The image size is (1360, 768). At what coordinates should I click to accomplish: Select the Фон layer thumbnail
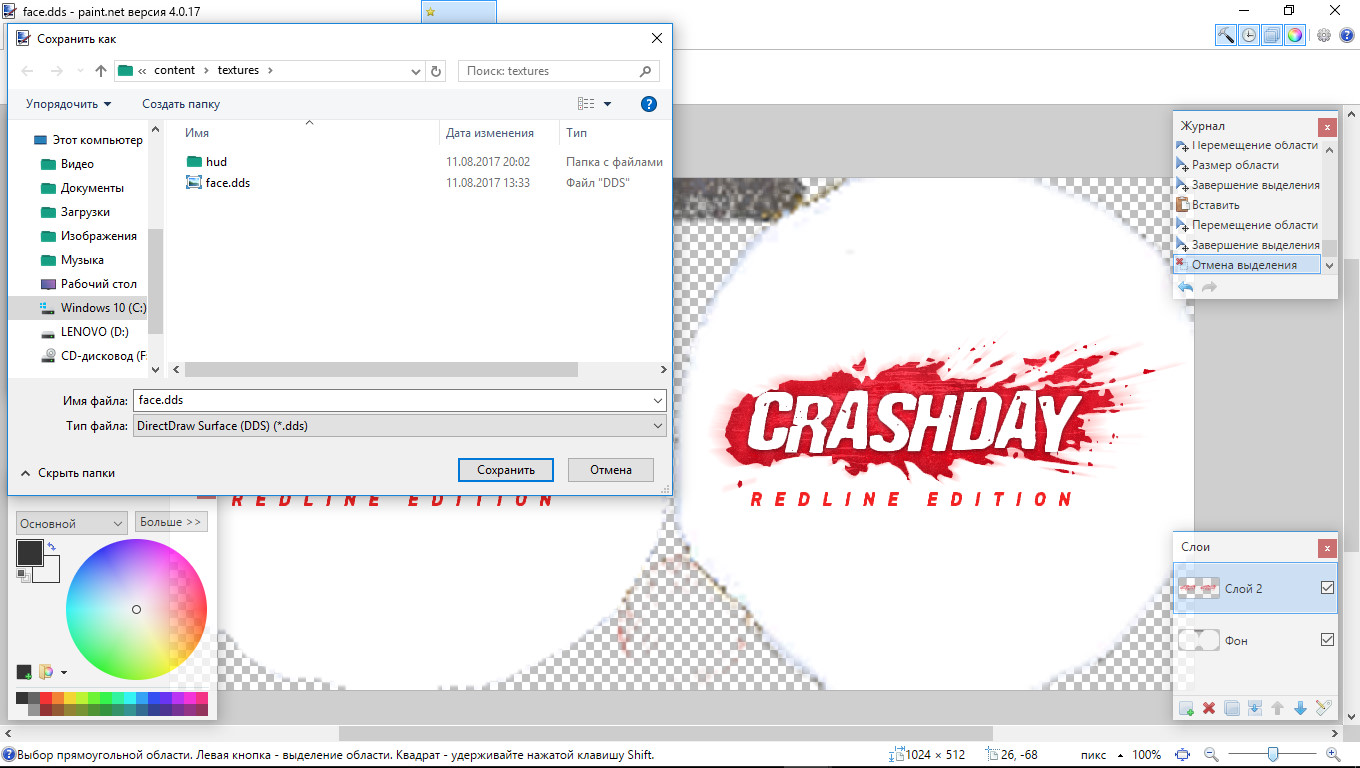(x=1198, y=640)
